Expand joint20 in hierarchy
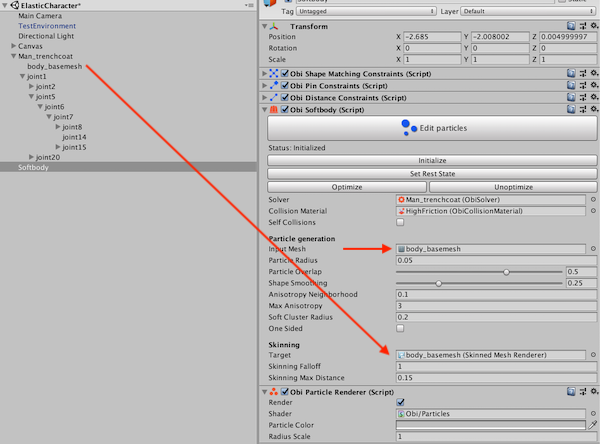Viewport: 600px width, 444px height. click(31, 157)
